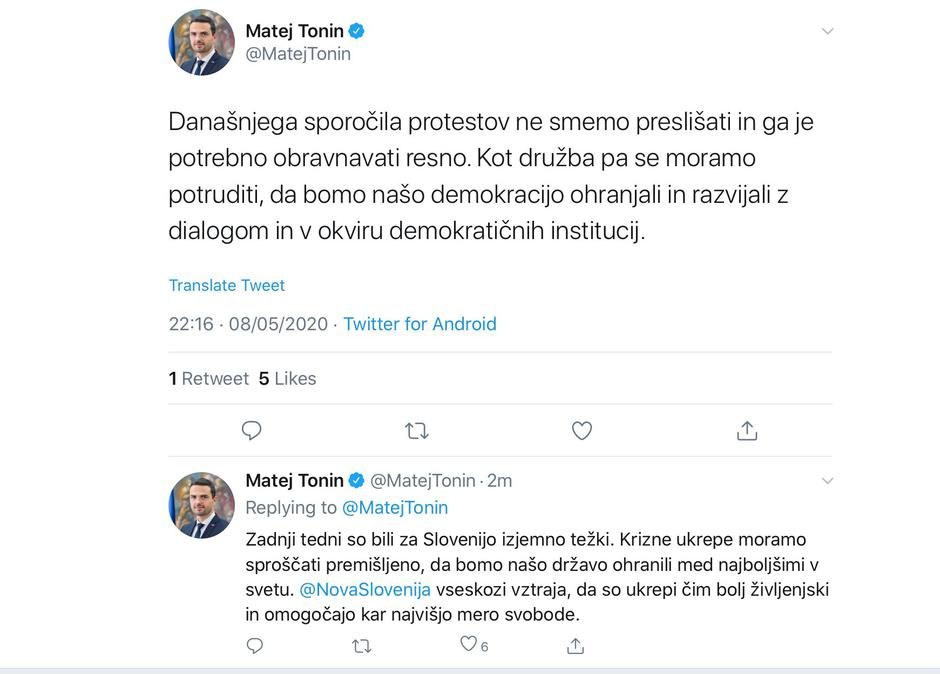Click the verified badge beside the main tweet's name
Image resolution: width=940 pixels, height=674 pixels.
(x=357, y=31)
